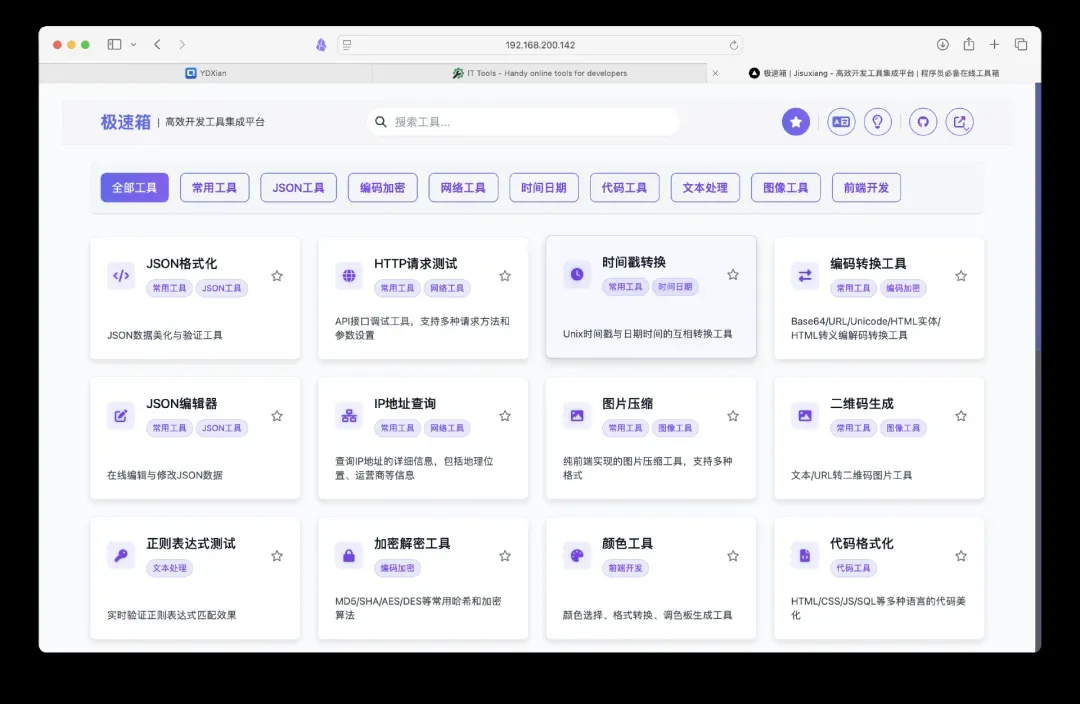This screenshot has height=704, width=1080.
Task: Open the GitHub icon link
Action: (x=923, y=122)
